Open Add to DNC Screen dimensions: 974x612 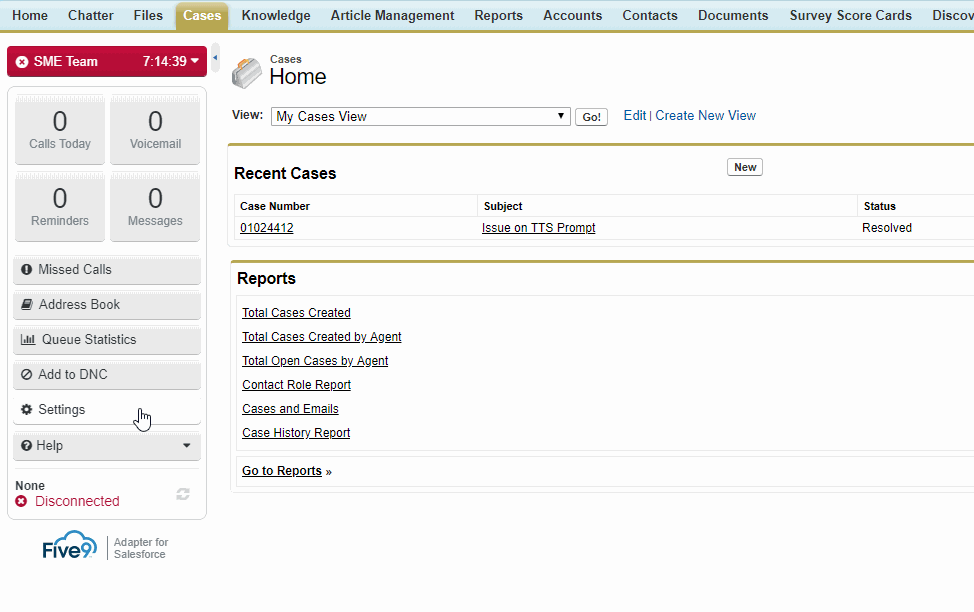[x=107, y=375]
